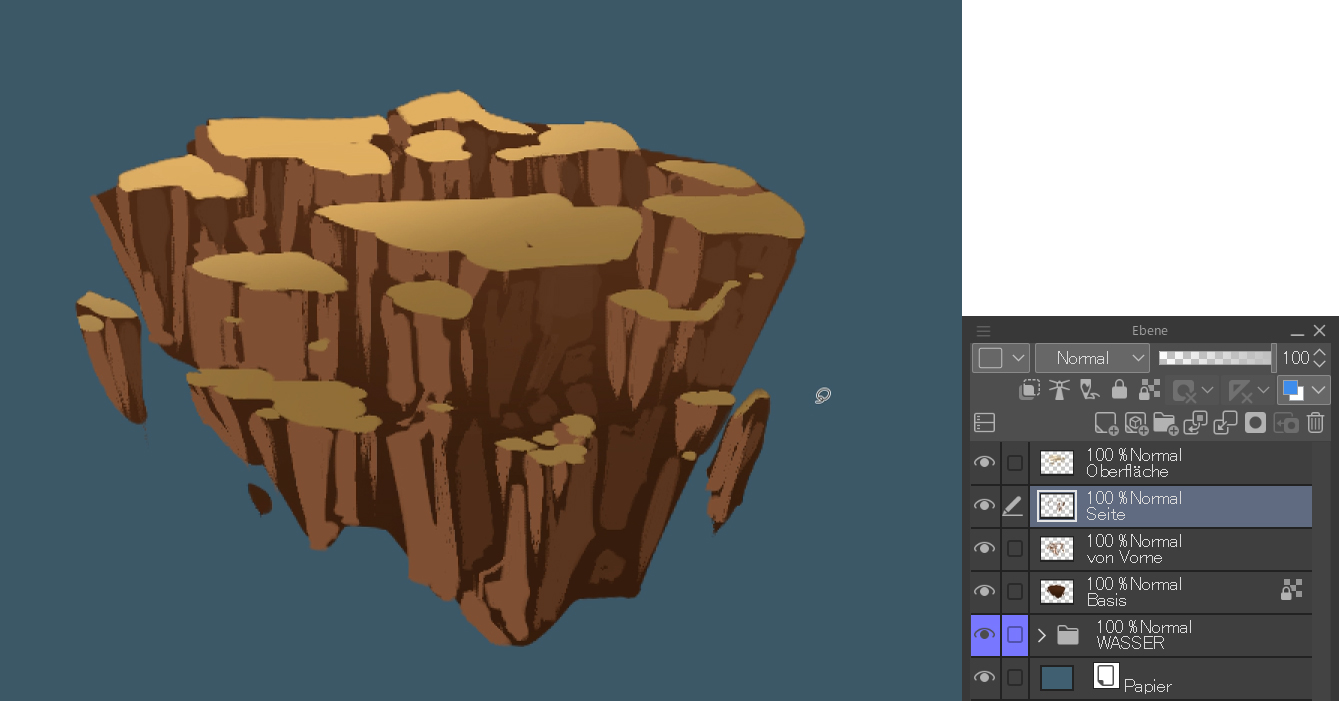The height and width of the screenshot is (701, 1339).
Task: Click the clip to layer below icon
Action: tap(1029, 390)
